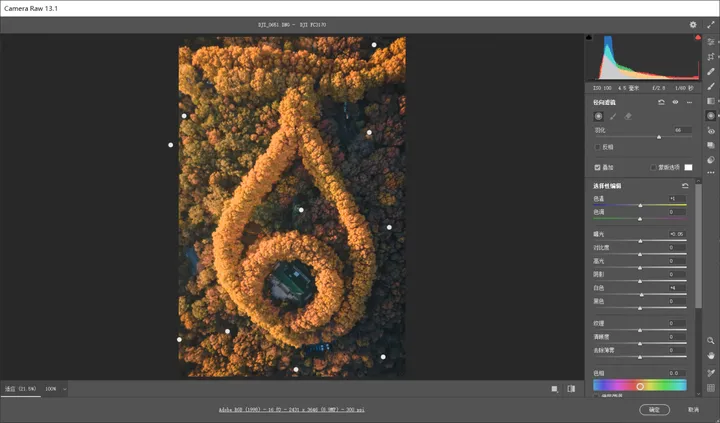This screenshot has height=423, width=720.
Task: Select the Spot Removal healing tool
Action: tap(711, 71)
